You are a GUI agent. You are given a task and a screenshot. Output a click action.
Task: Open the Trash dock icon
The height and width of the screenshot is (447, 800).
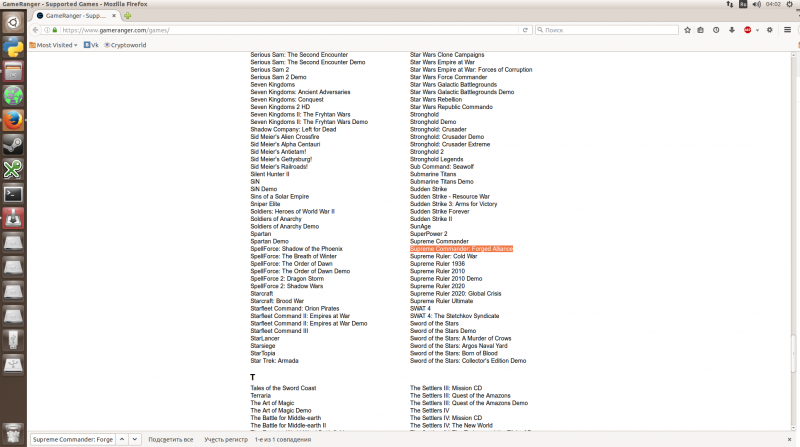point(13,433)
